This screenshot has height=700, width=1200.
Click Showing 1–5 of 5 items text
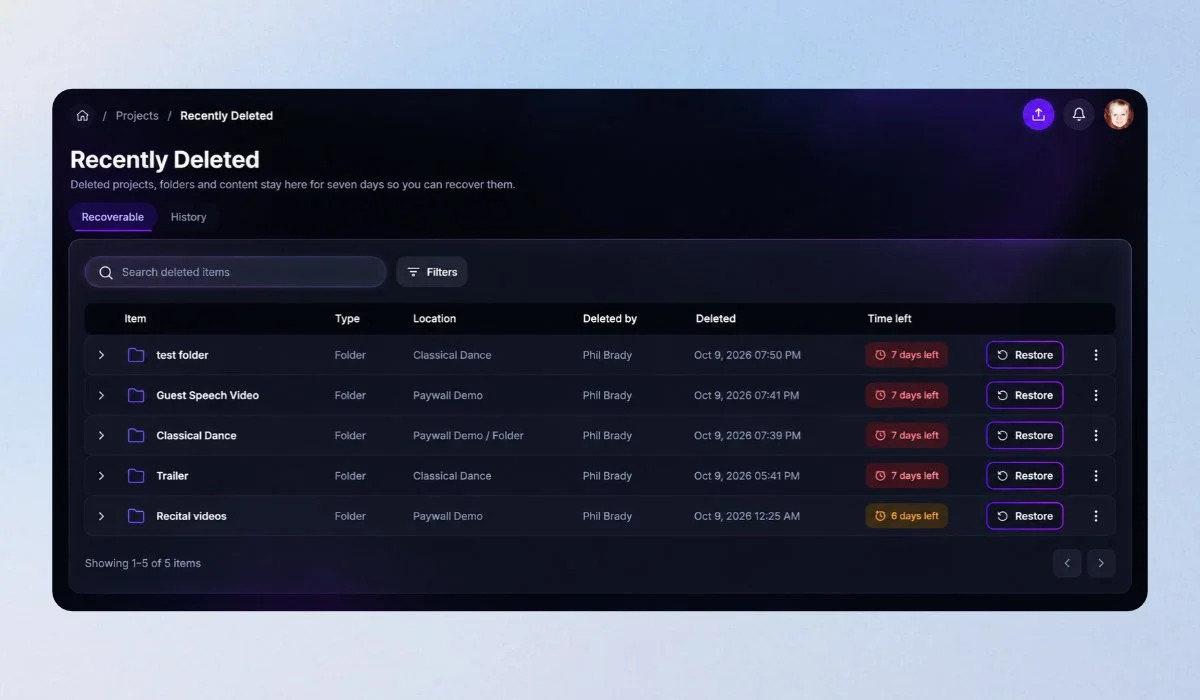tap(143, 563)
